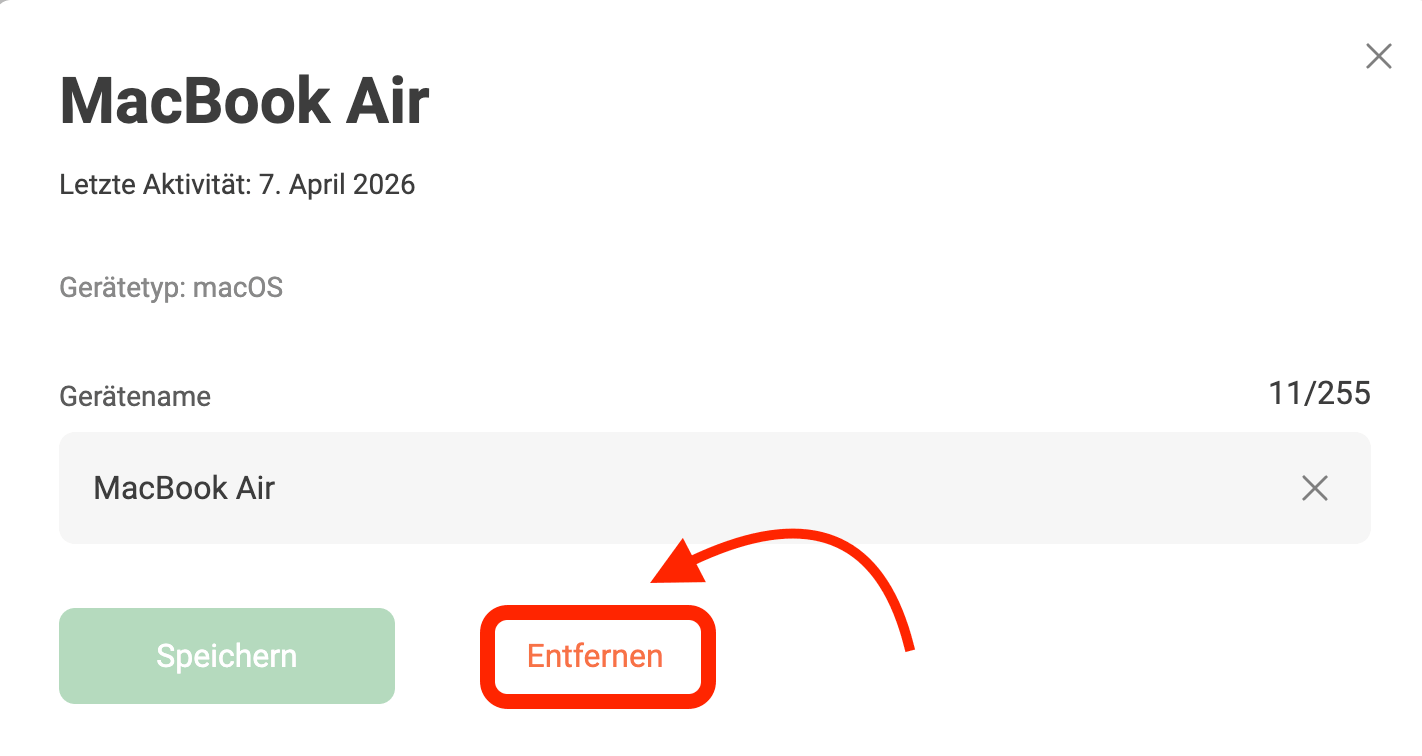Clear the Gerätename field with its X icon
This screenshot has height=756, width=1422.
pyautogui.click(x=1314, y=488)
